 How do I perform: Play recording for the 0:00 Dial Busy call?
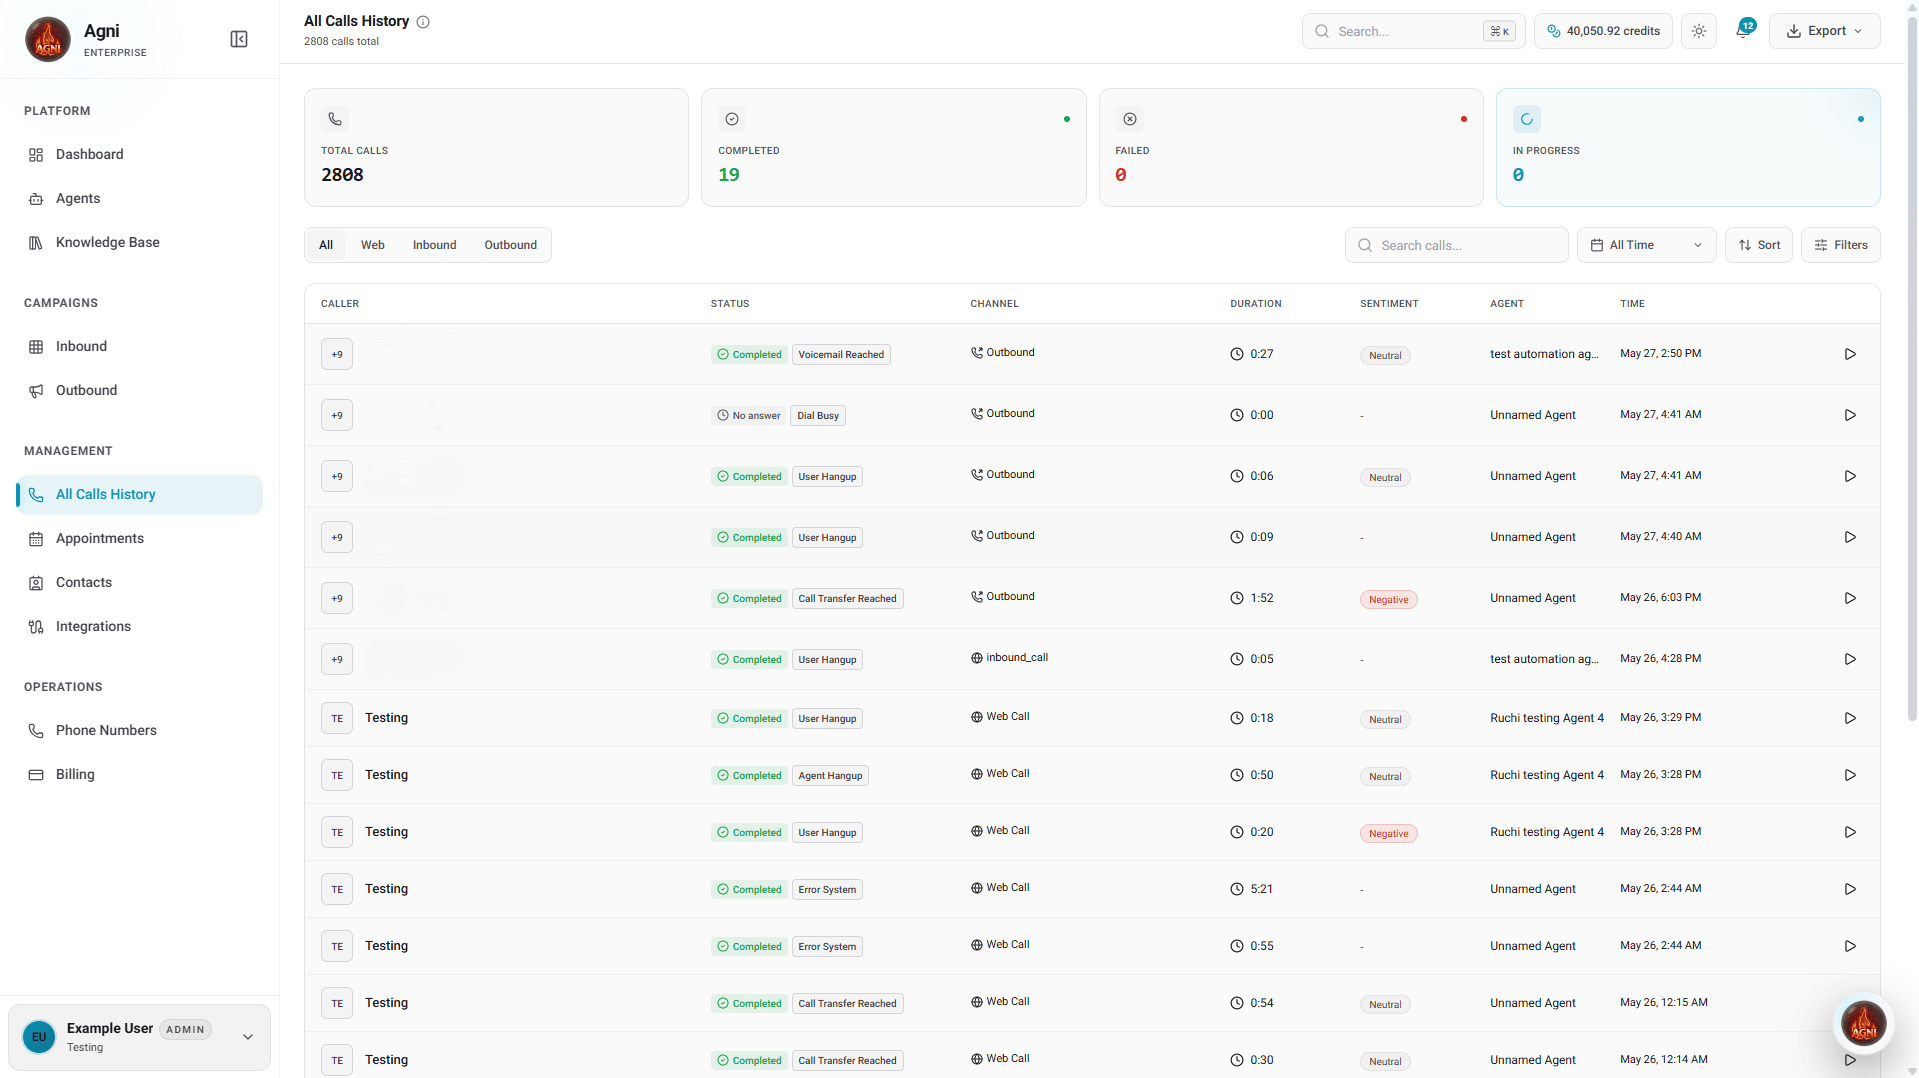click(1850, 415)
